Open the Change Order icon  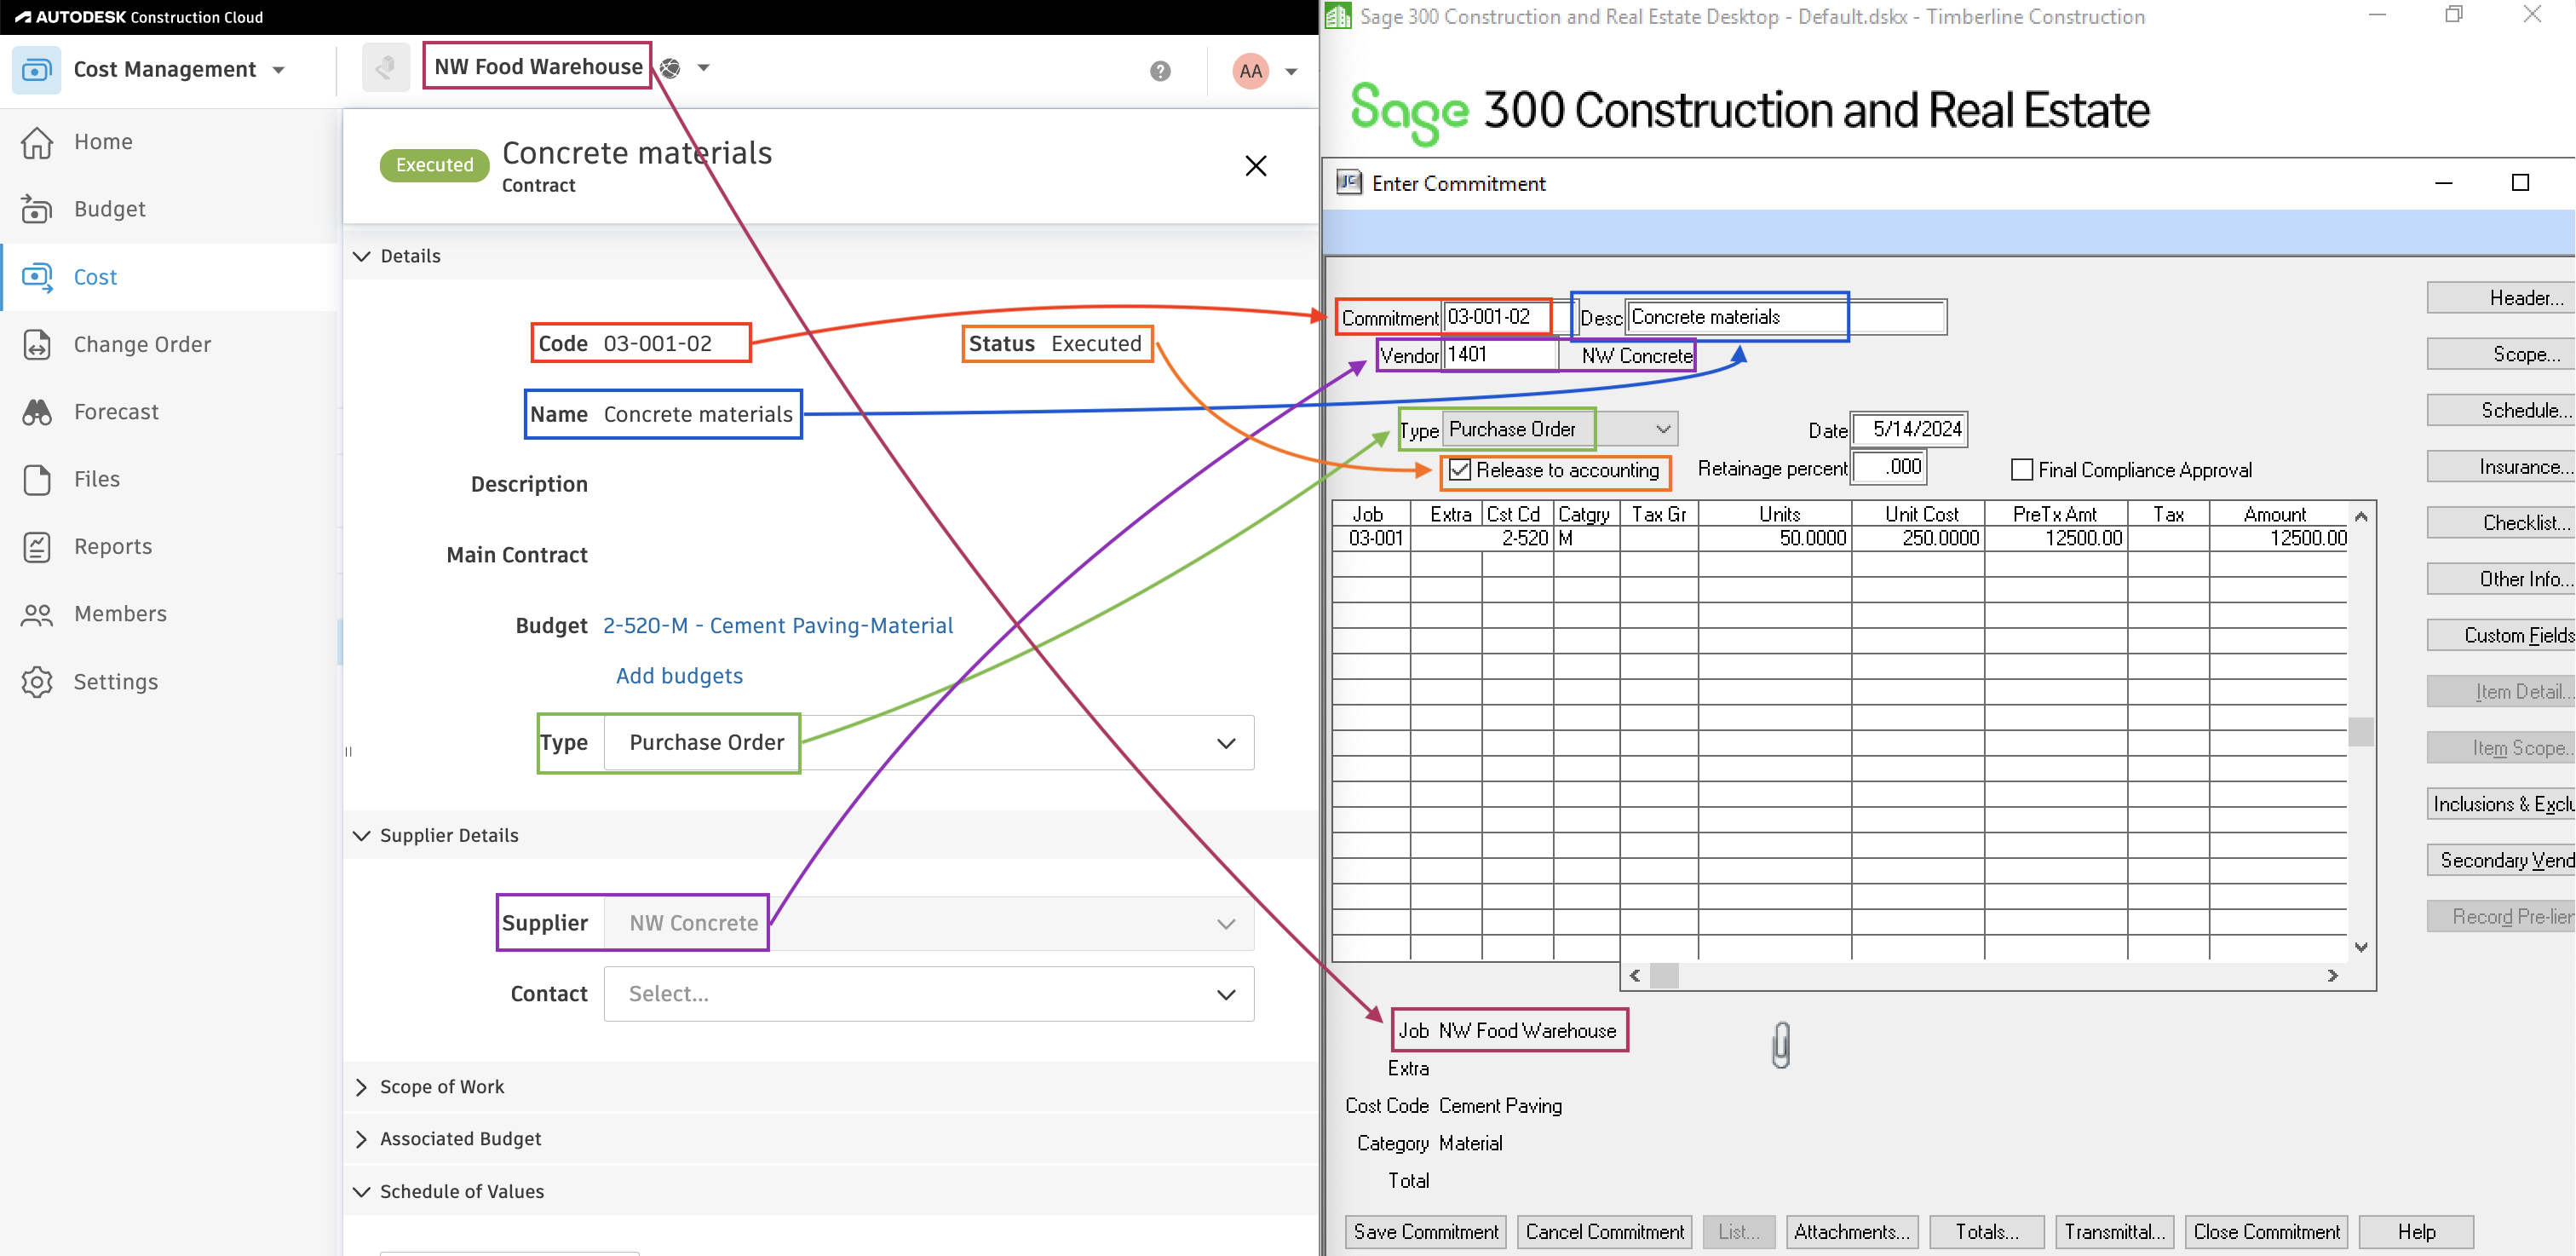[x=37, y=344]
